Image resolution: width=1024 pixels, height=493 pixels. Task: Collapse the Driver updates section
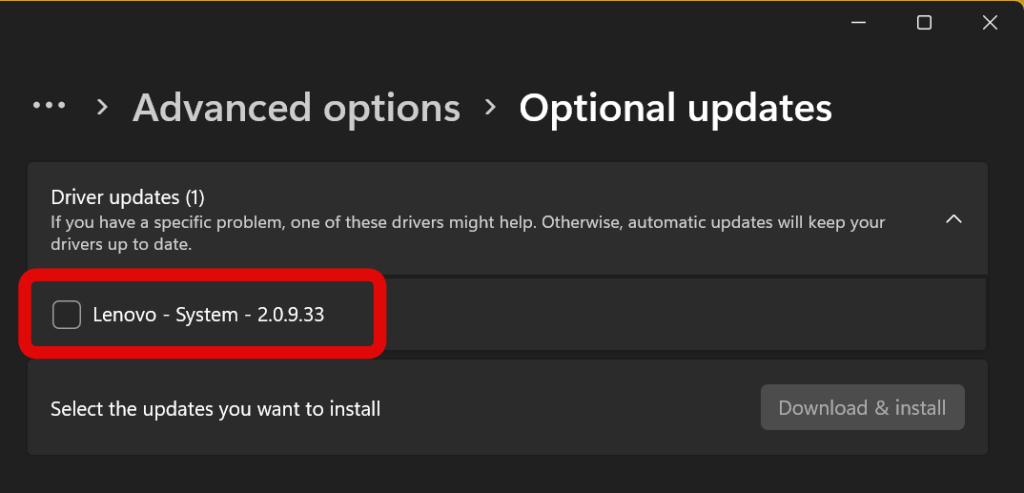coord(954,218)
